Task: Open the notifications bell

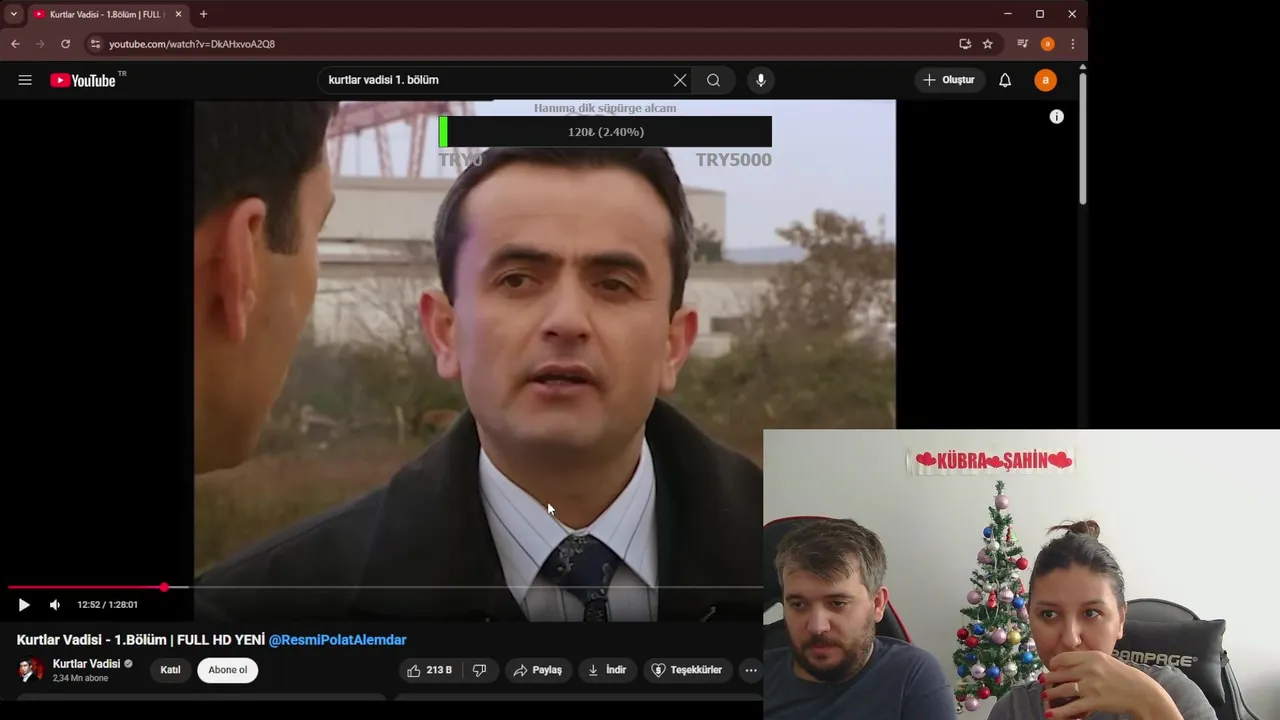Action: pos(1005,80)
